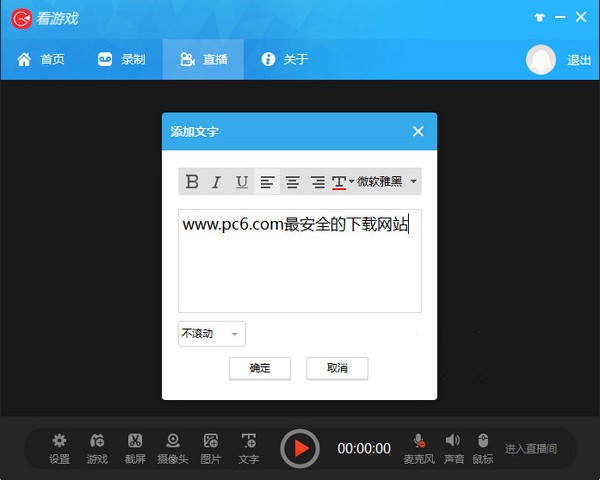Viewport: 600px width, 480px height.
Task: Open the text color dropdown arrow
Action: point(351,182)
